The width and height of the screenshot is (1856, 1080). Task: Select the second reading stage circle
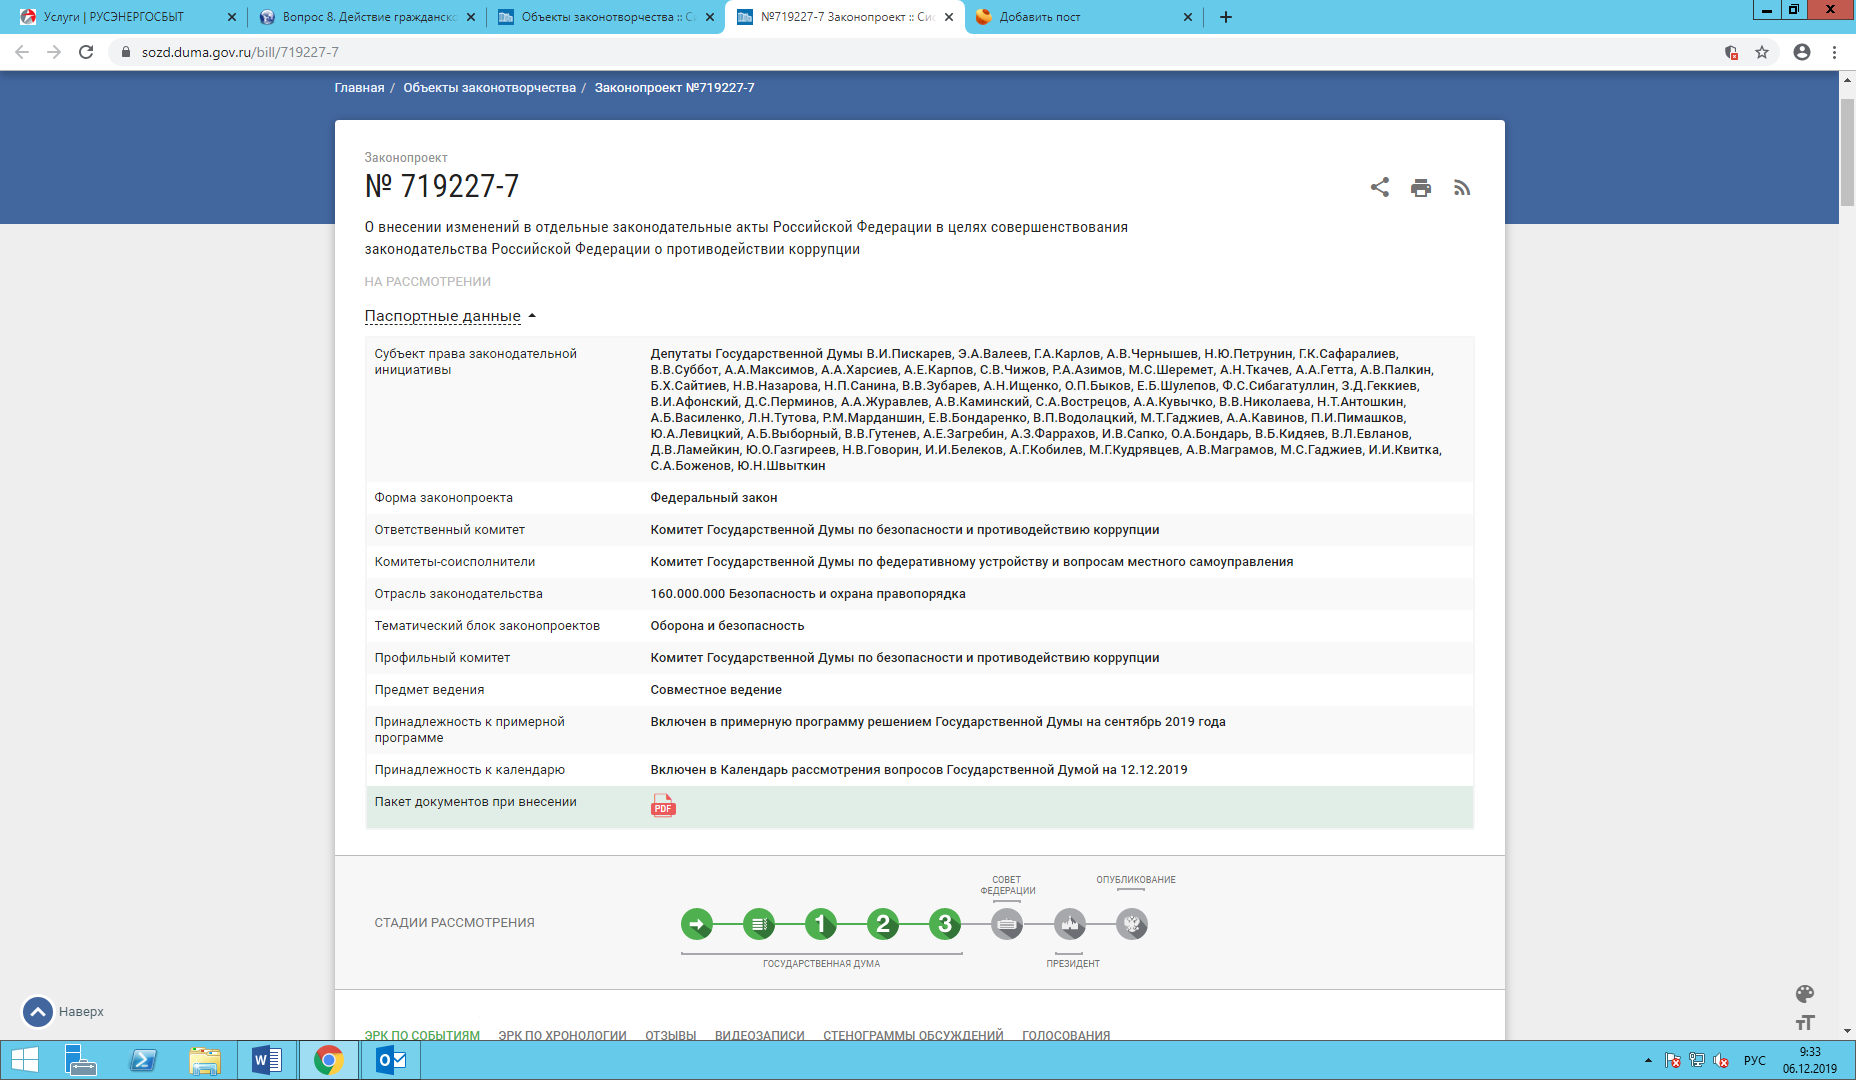[x=883, y=924]
